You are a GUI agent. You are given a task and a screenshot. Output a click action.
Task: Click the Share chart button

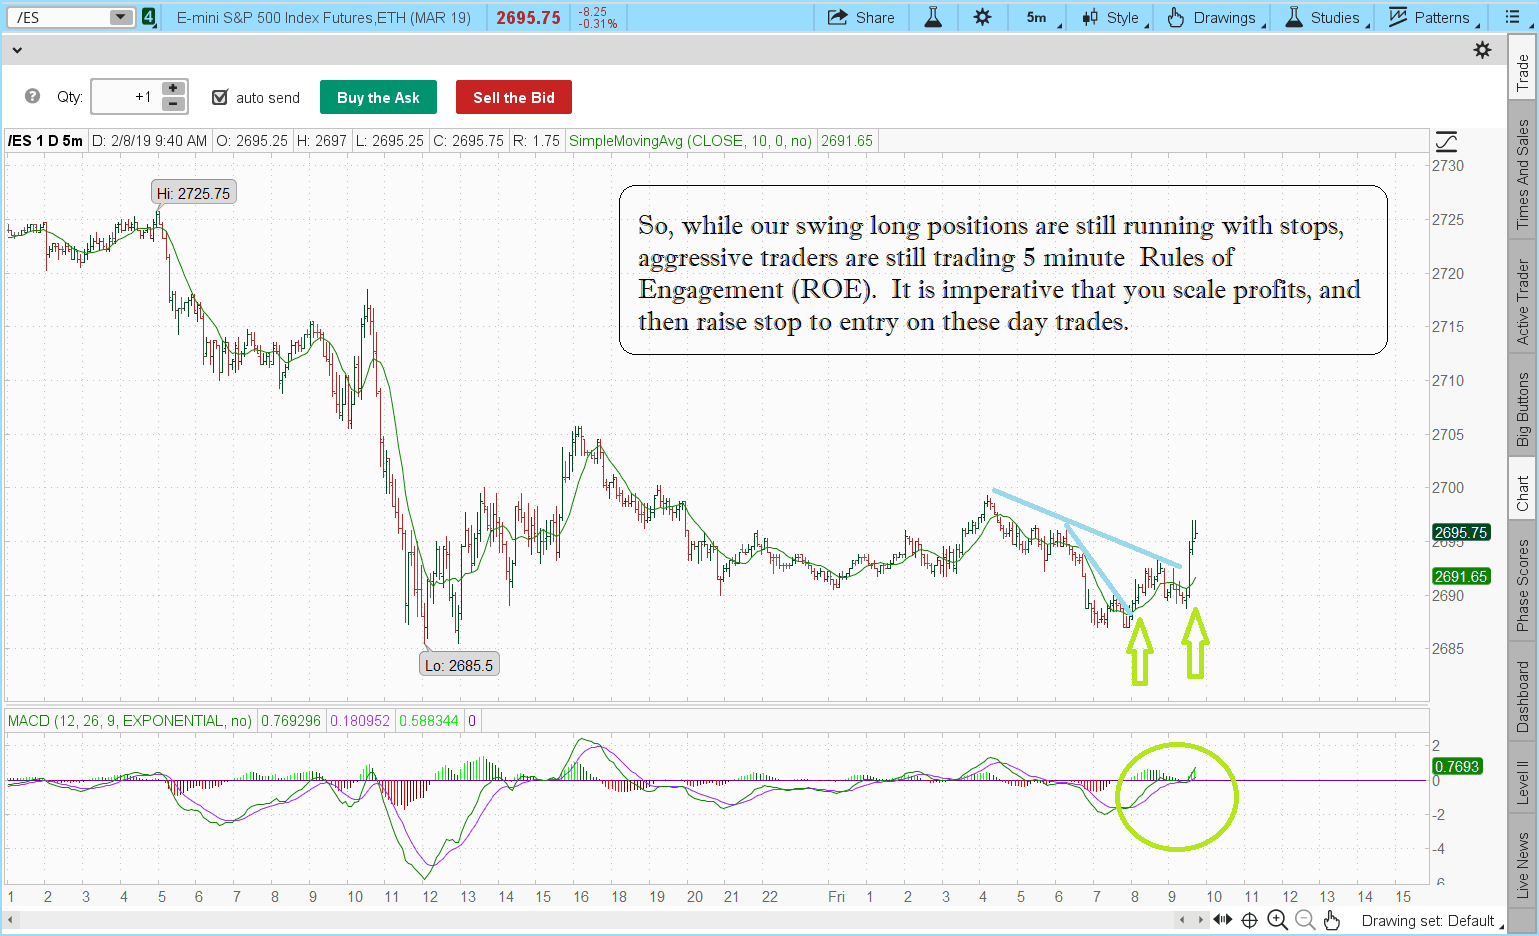(861, 17)
